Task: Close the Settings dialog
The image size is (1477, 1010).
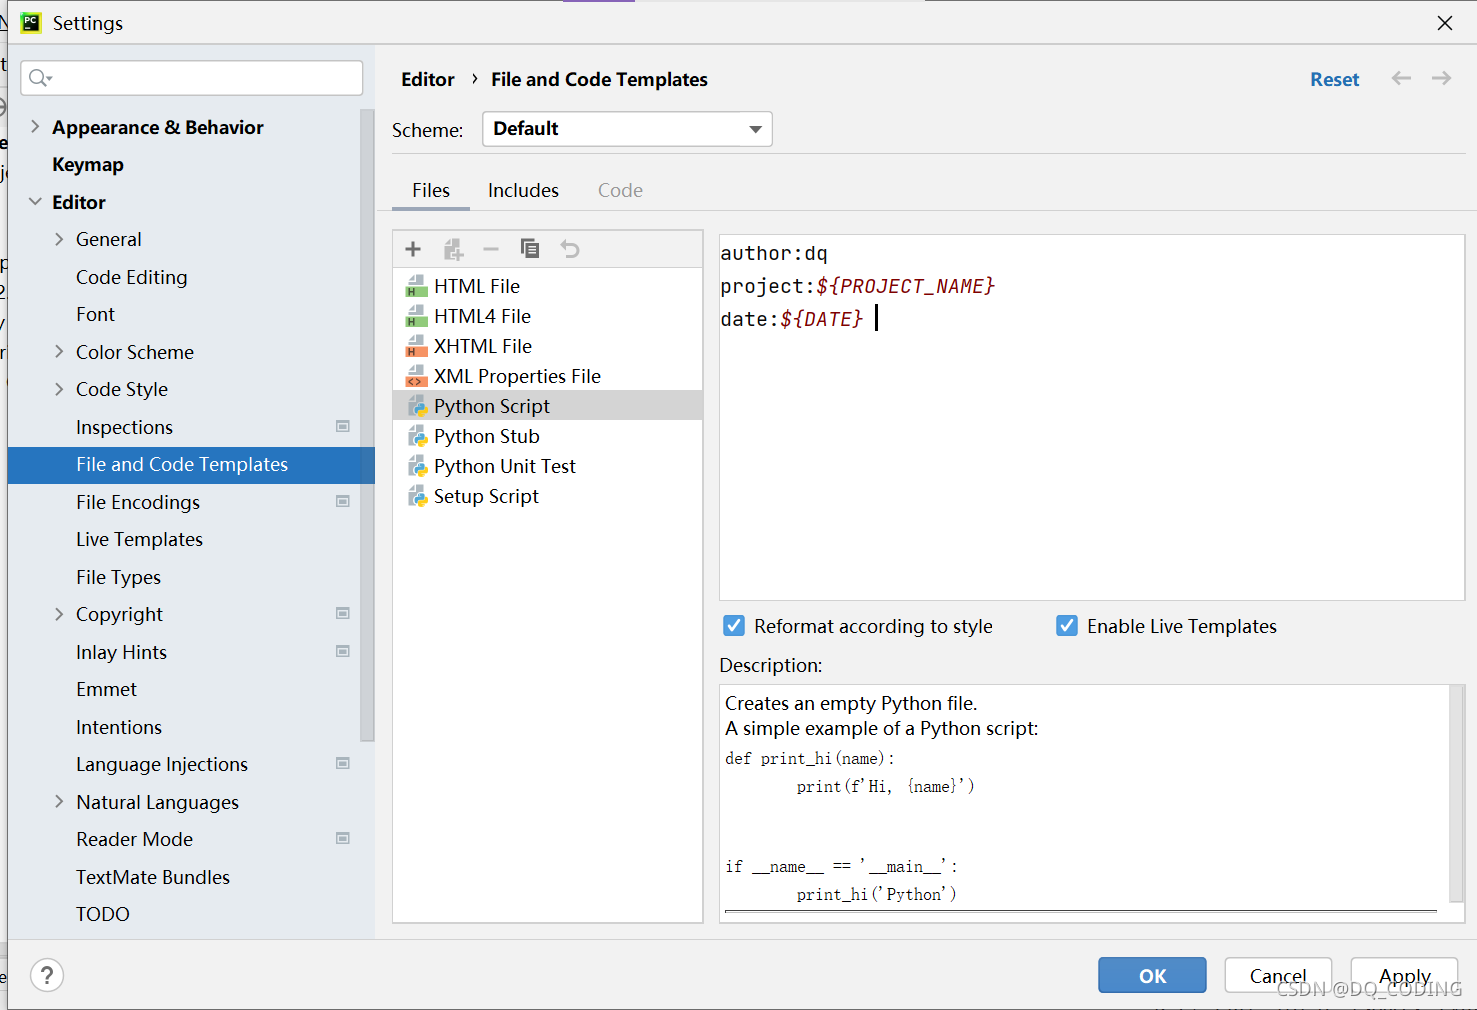Action: (x=1444, y=22)
